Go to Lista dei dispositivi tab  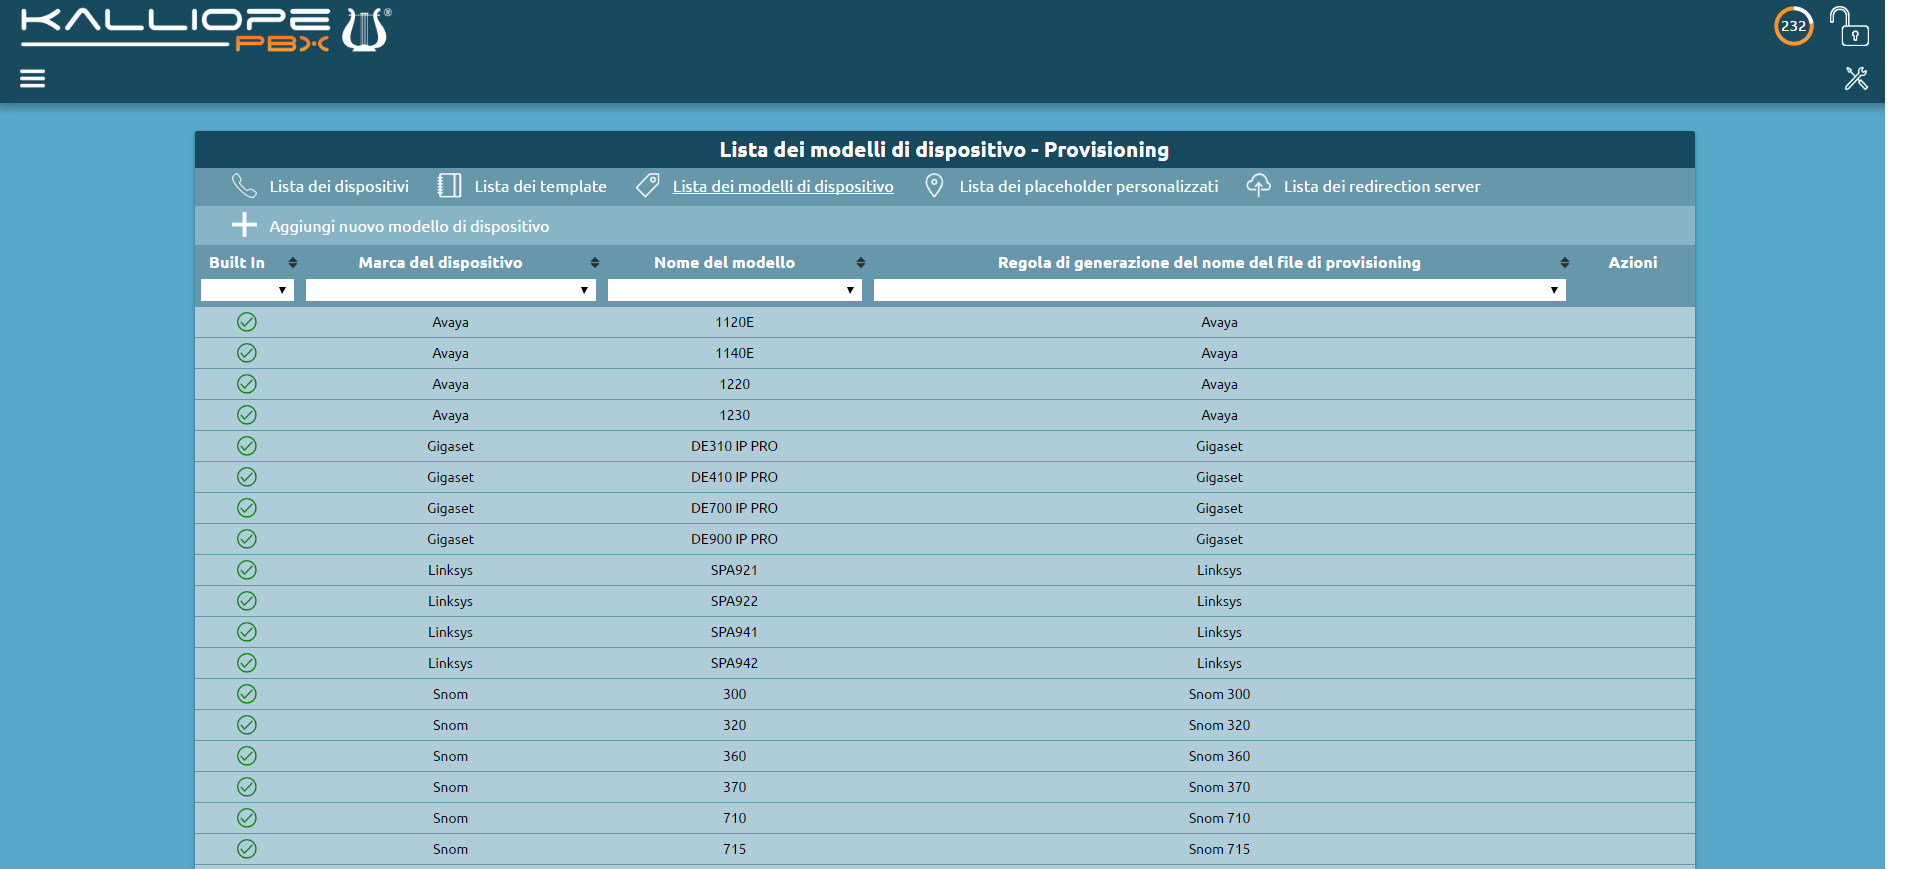[339, 186]
